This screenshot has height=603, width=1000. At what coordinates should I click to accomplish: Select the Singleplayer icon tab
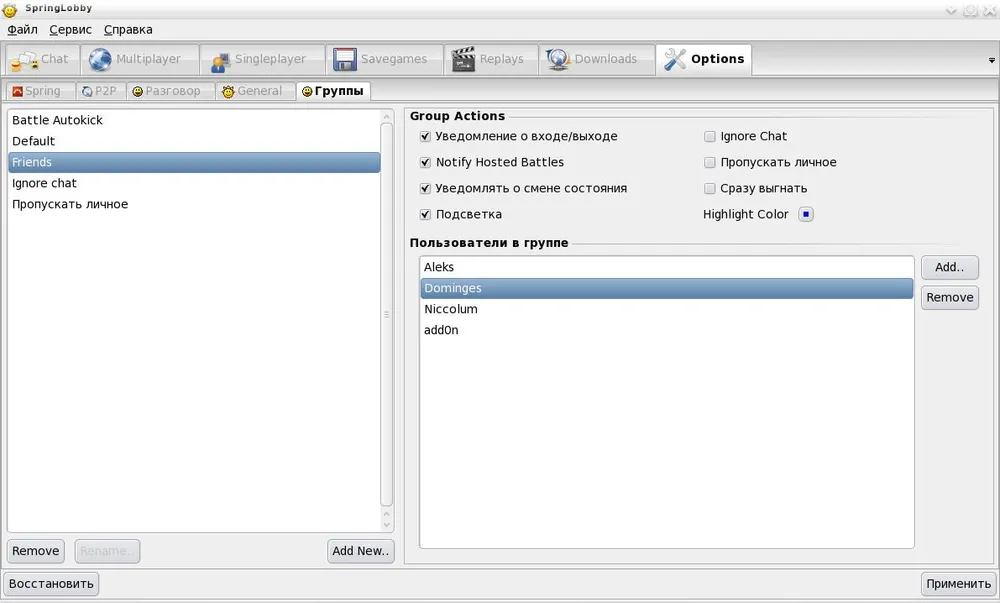tap(219, 59)
